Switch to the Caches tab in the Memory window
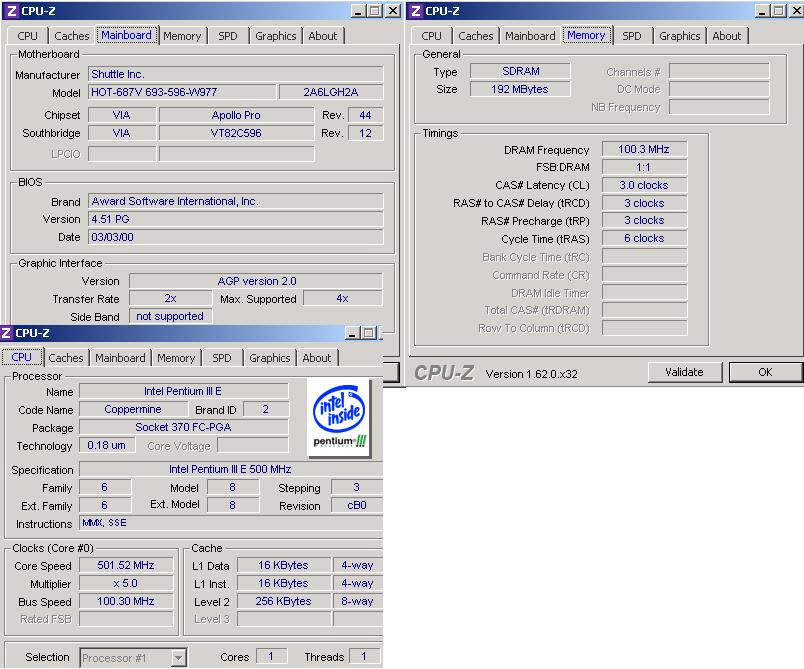The height and width of the screenshot is (669, 804). click(475, 36)
